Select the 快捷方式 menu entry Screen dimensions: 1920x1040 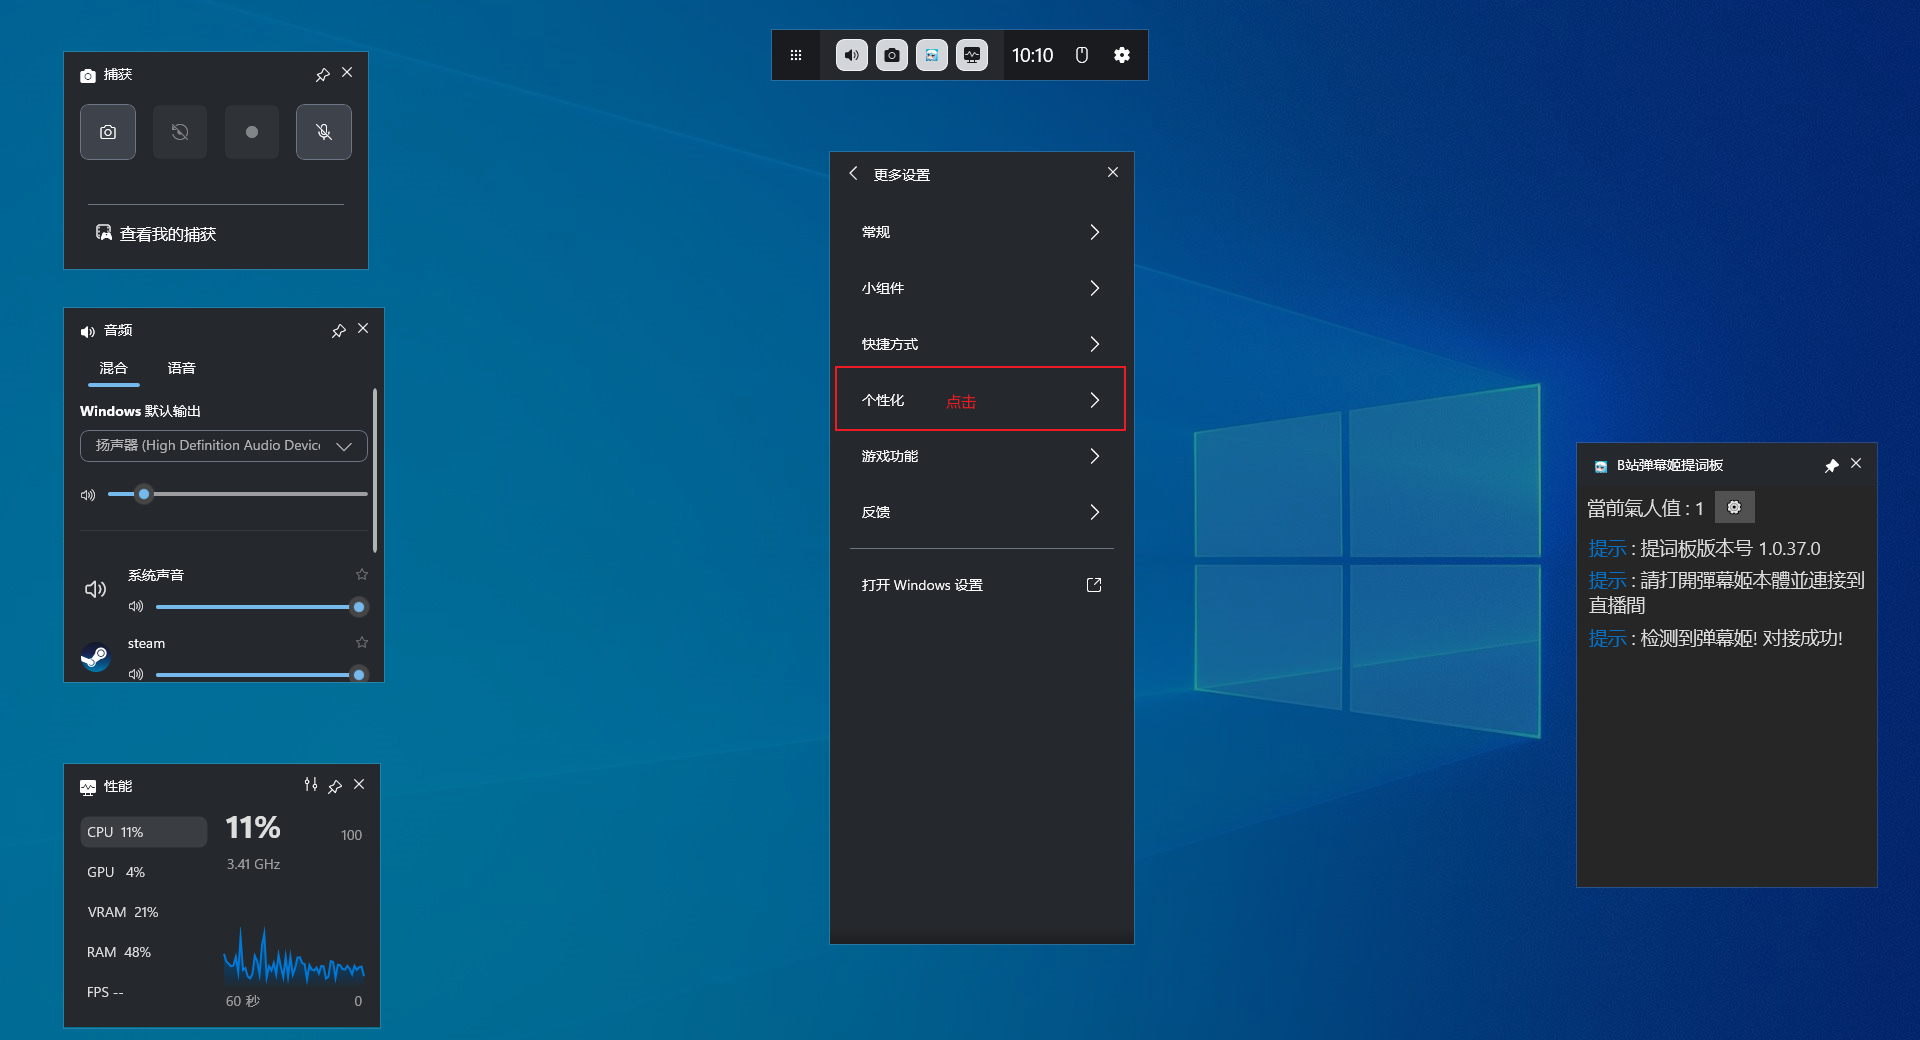980,344
